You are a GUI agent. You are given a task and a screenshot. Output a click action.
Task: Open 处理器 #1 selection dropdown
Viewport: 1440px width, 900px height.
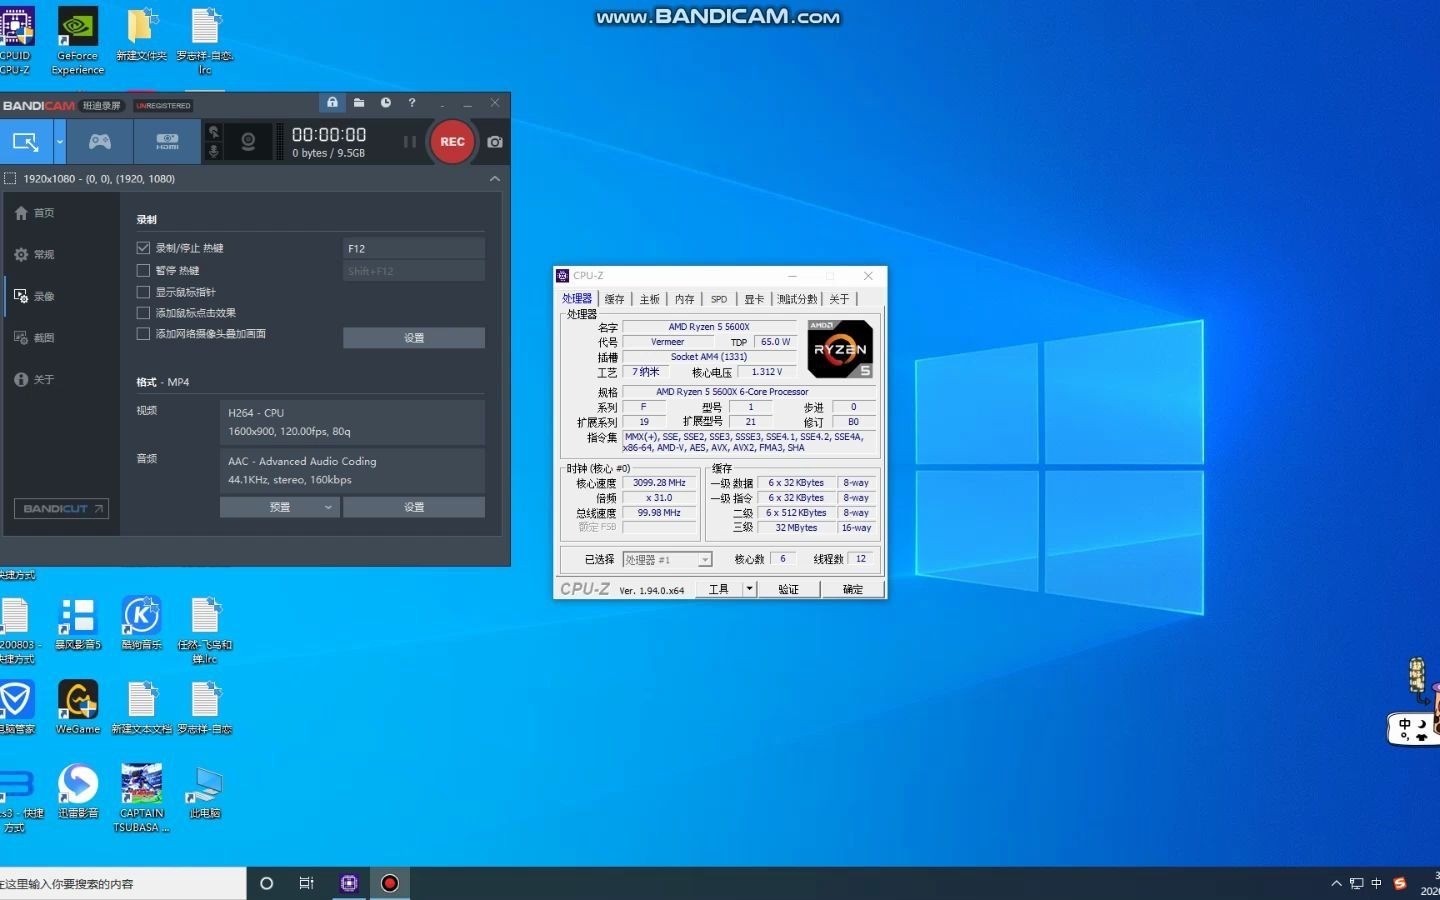click(x=667, y=560)
